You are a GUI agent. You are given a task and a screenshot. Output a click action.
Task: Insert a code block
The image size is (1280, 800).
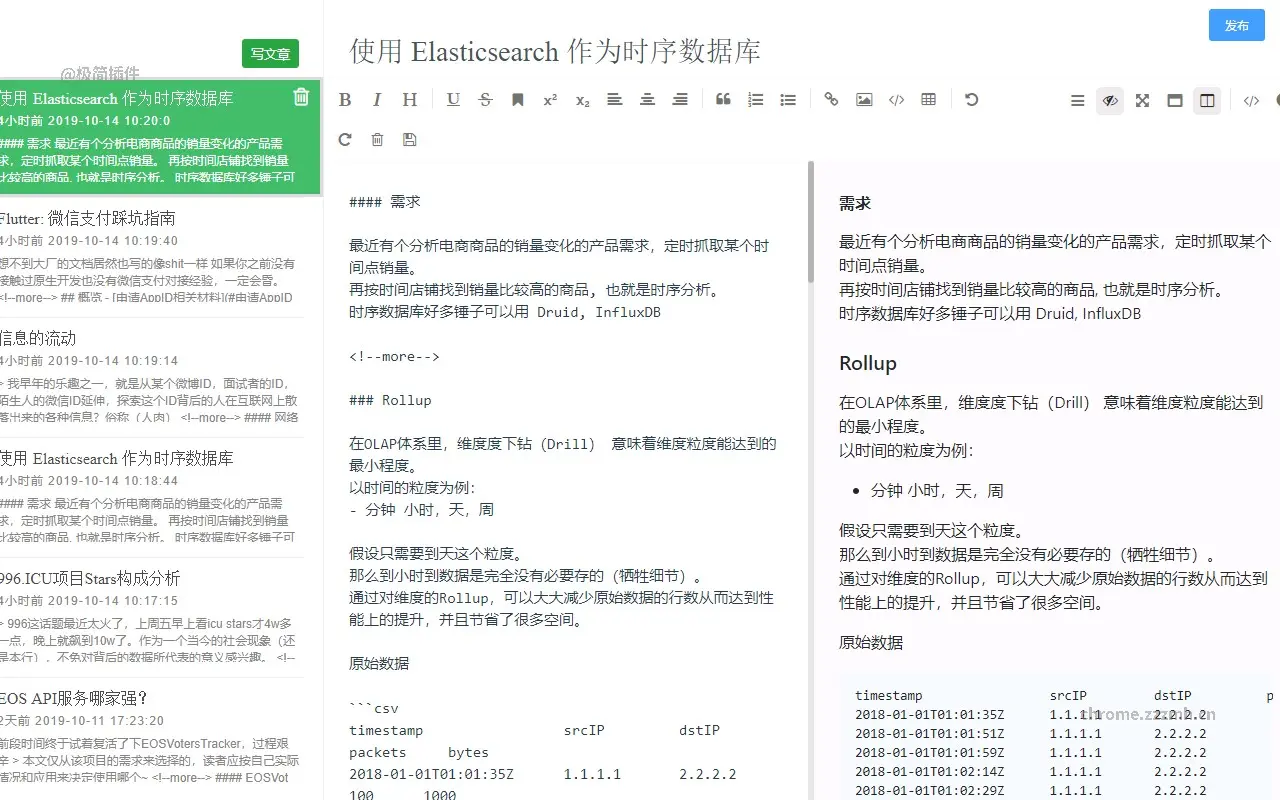coord(895,99)
